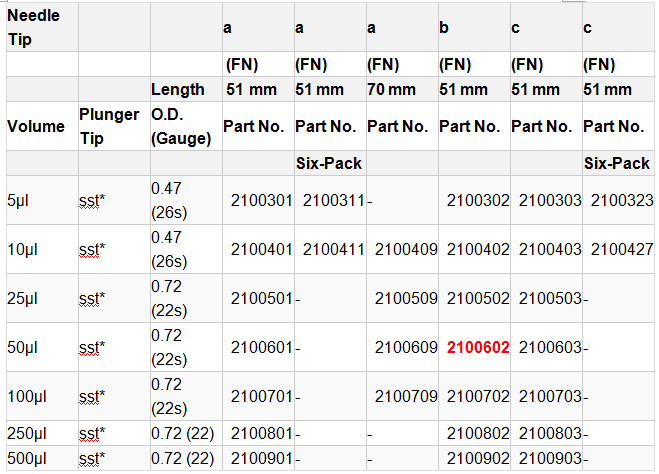The height and width of the screenshot is (474, 659).
Task: Click the Volume column header
Action: [x=35, y=127]
